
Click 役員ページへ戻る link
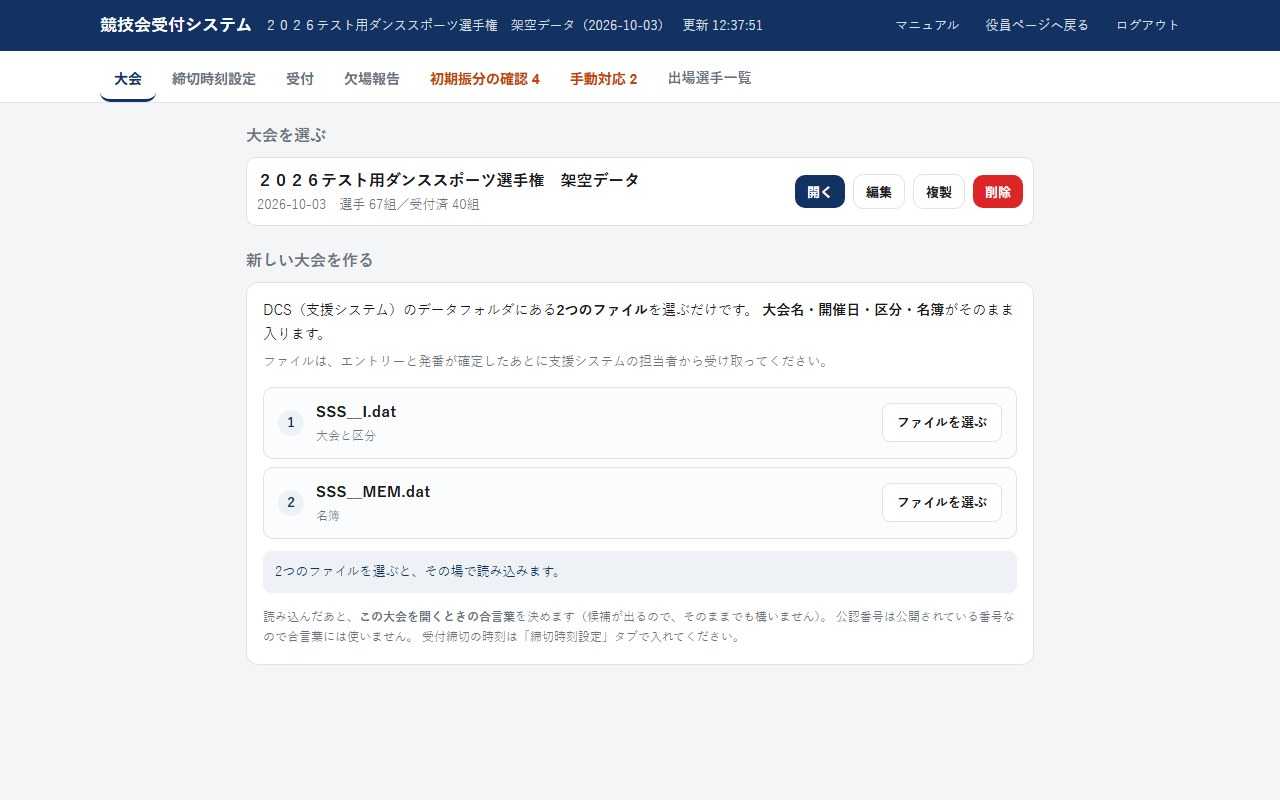1037,25
